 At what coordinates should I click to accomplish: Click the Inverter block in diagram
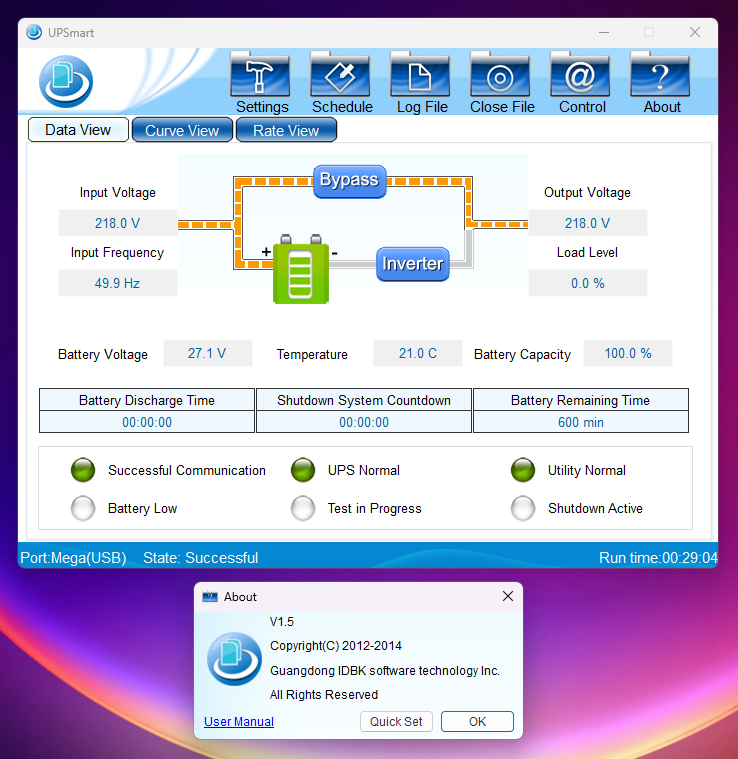pyautogui.click(x=413, y=264)
